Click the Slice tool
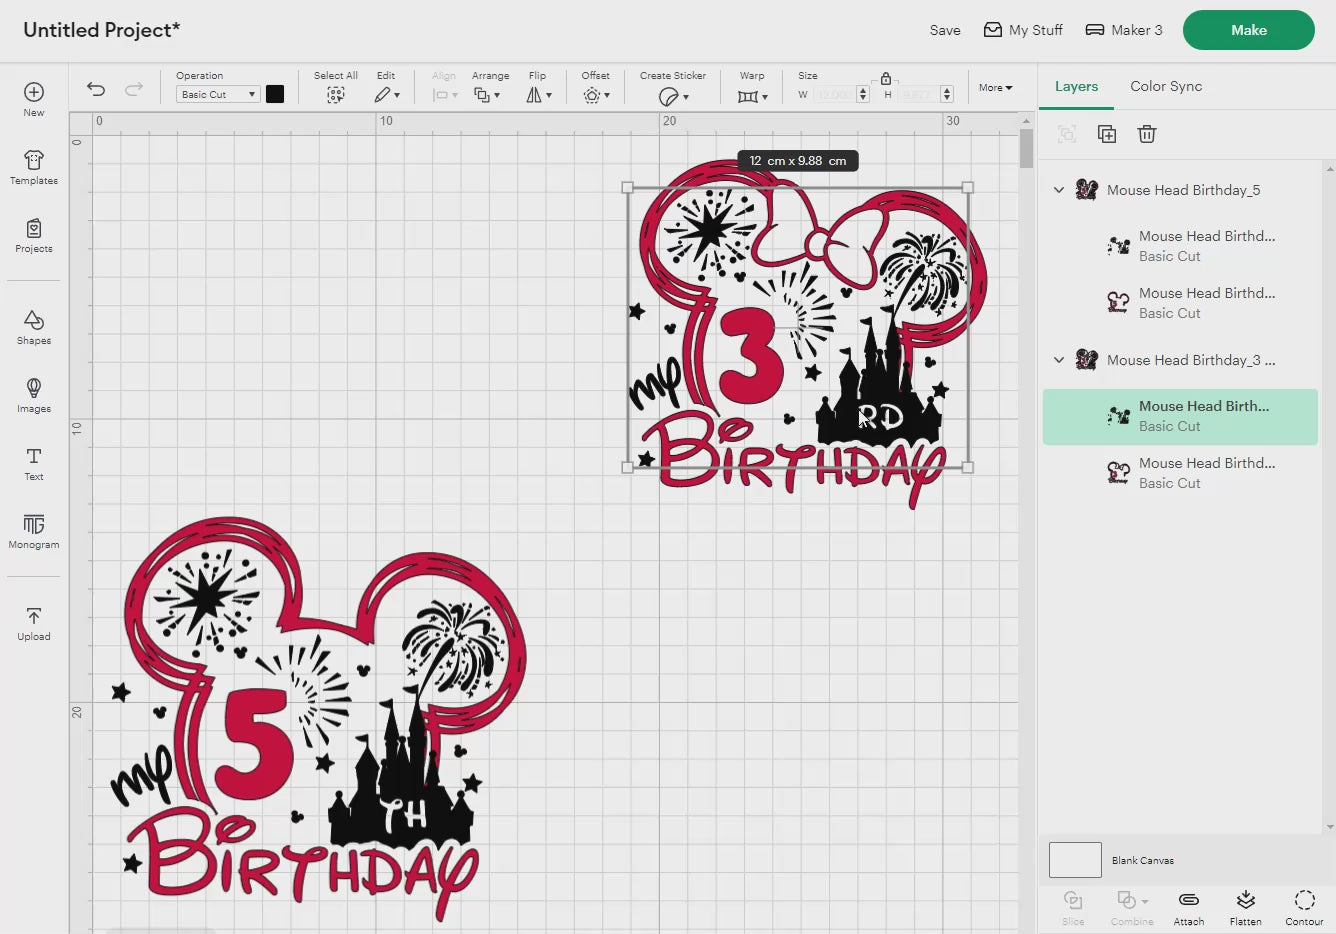The width and height of the screenshot is (1336, 934). (x=1073, y=907)
